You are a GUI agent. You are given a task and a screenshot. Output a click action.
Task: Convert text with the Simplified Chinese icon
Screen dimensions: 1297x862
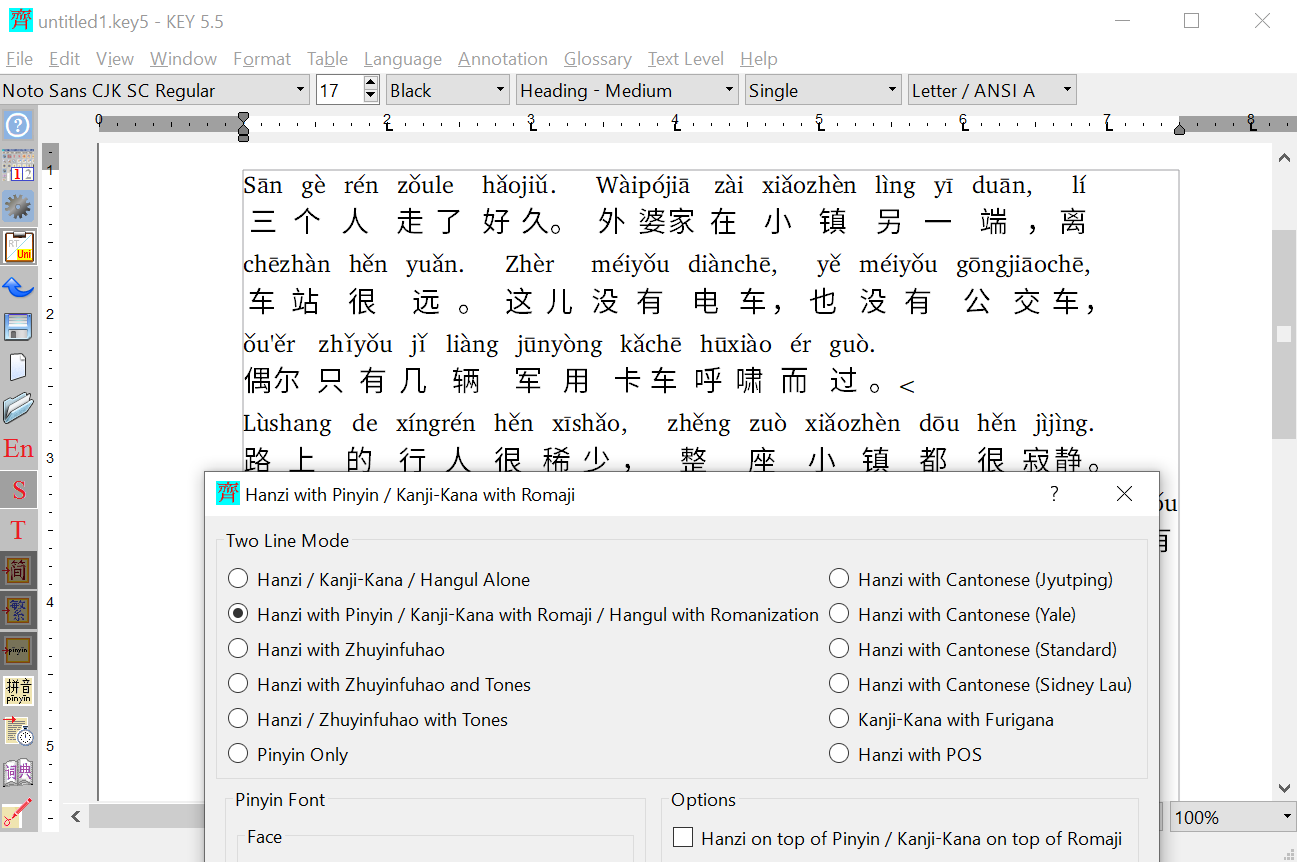coord(18,568)
